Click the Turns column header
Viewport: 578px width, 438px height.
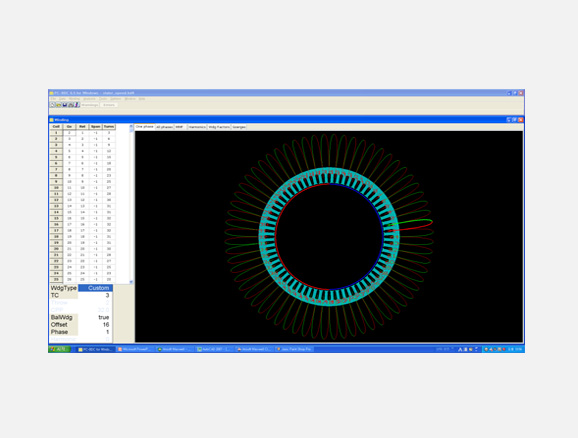109,126
